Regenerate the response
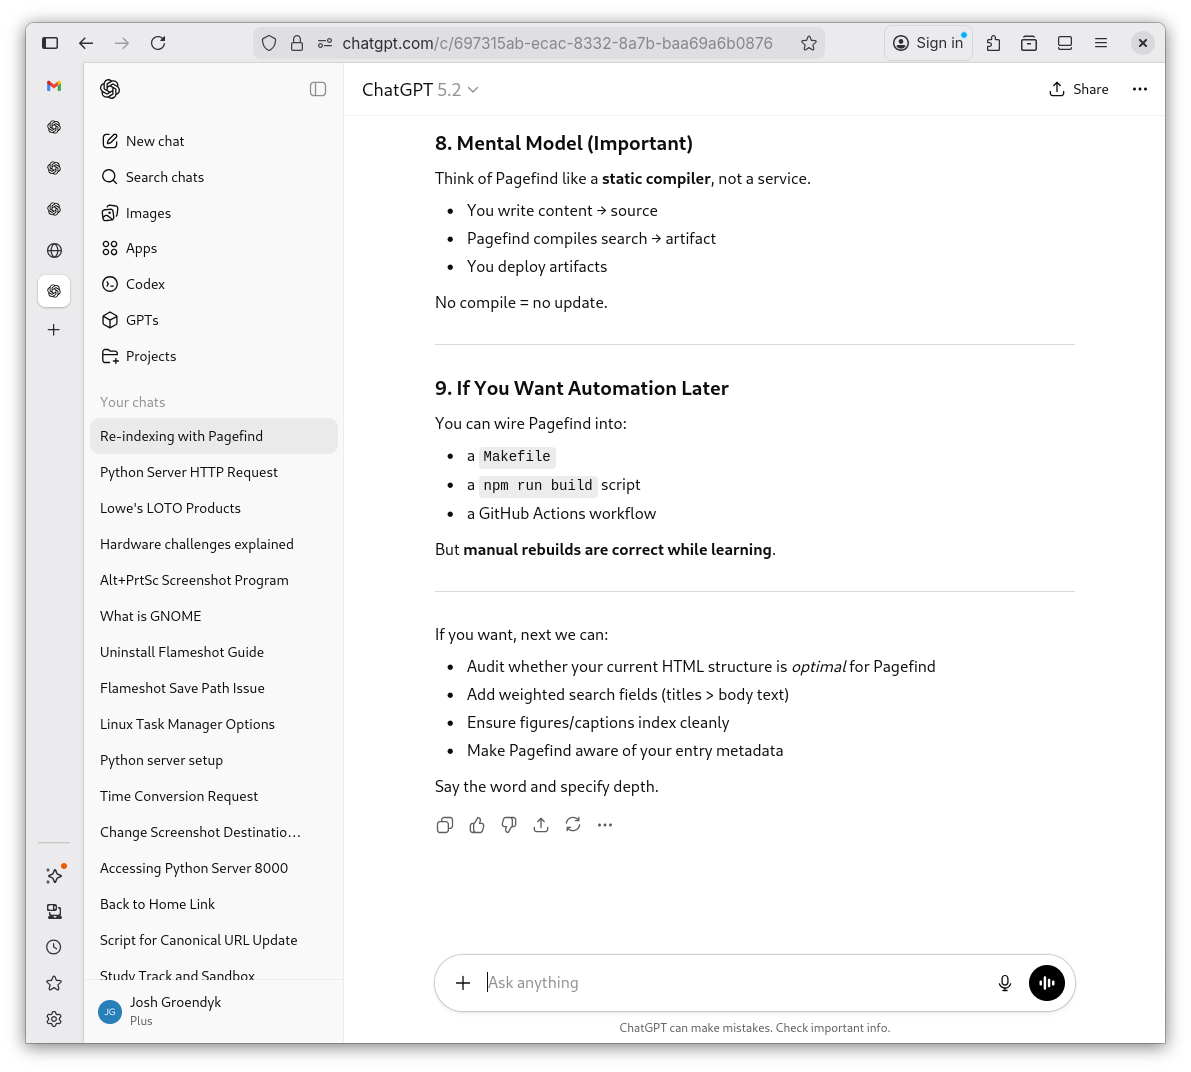The image size is (1191, 1072). click(573, 824)
